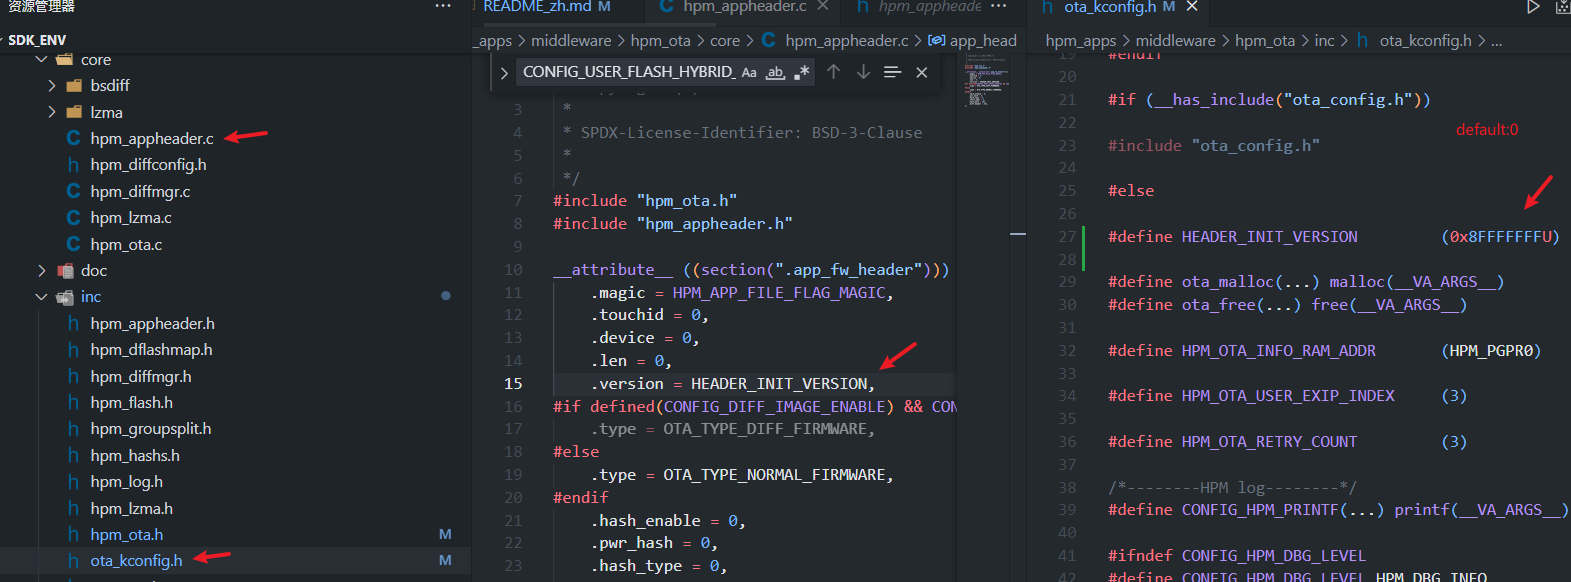Open hpm_diffmgr.c file

(x=140, y=191)
